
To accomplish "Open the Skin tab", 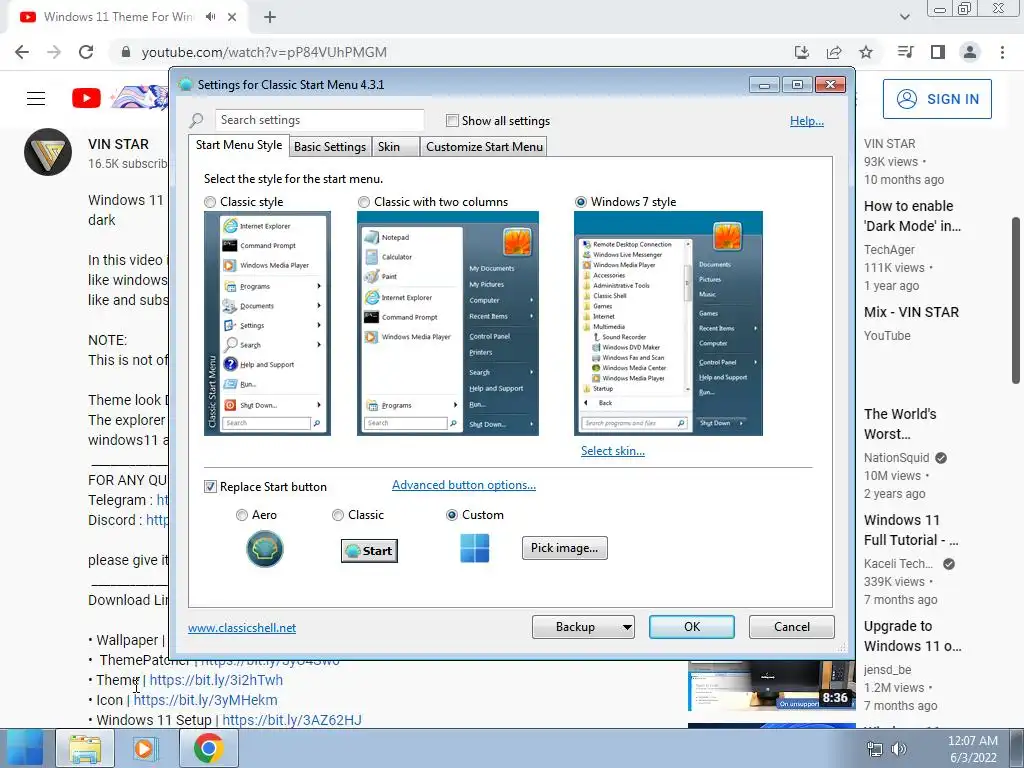I will coord(395,147).
